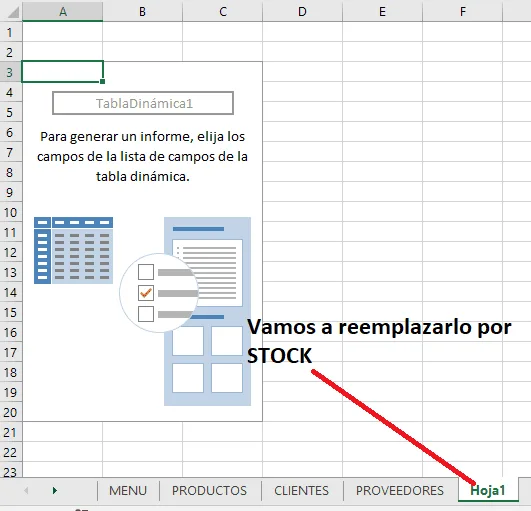Select the PROVEEDORES sheet tab
Viewport: 531px width, 511px height.
pos(400,490)
